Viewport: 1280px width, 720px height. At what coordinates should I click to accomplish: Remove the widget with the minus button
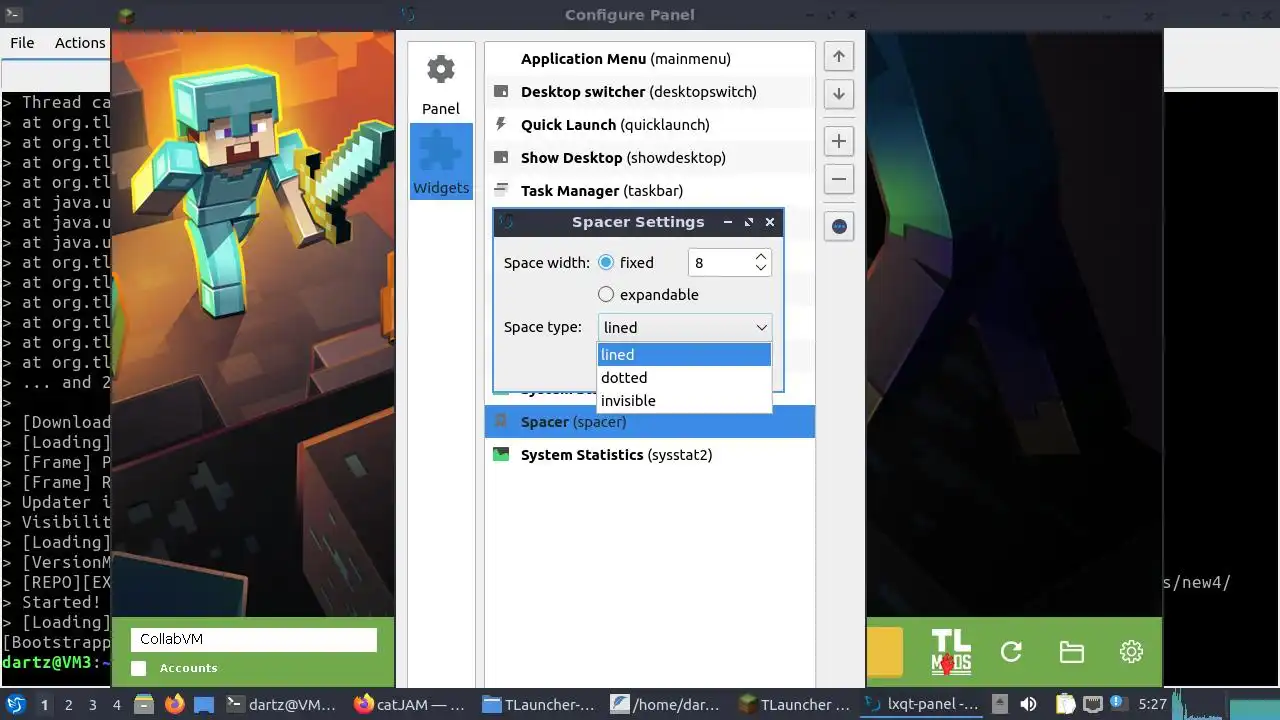coord(839,179)
